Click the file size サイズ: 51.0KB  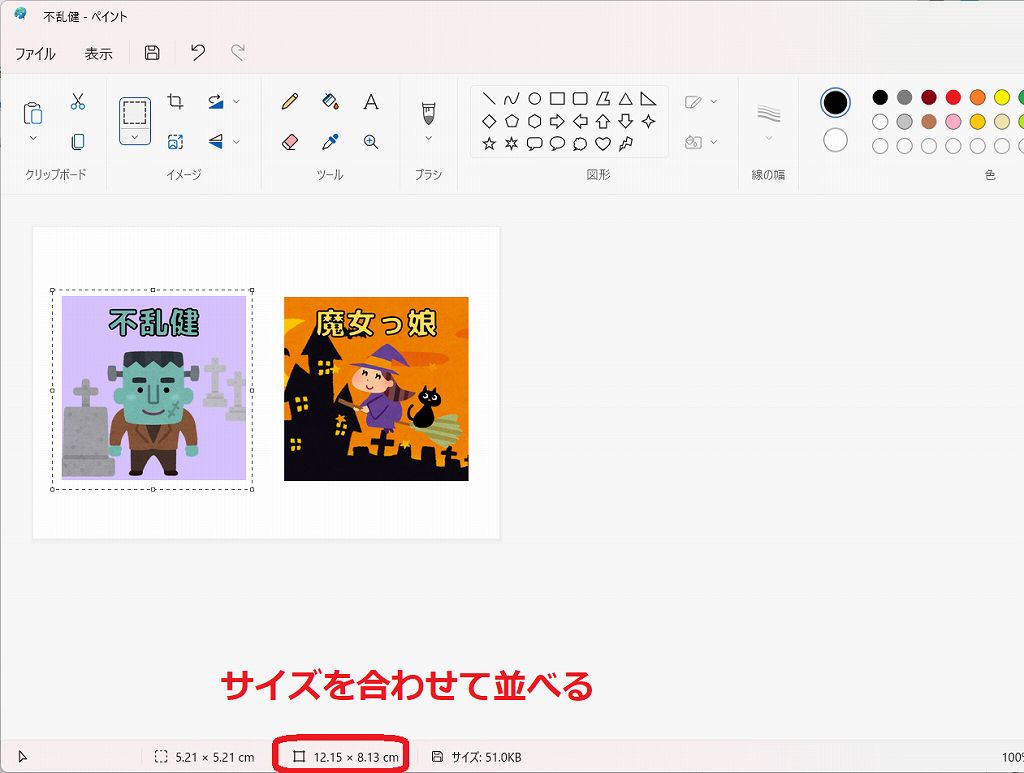click(x=477, y=757)
